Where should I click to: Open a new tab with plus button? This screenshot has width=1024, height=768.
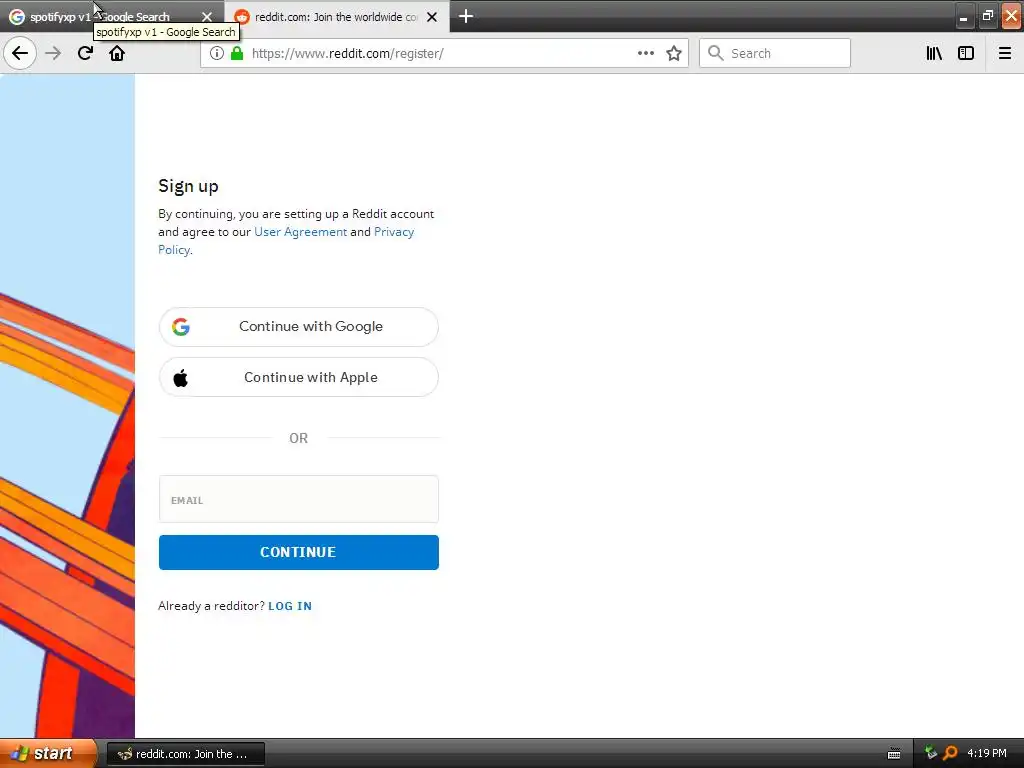466,16
